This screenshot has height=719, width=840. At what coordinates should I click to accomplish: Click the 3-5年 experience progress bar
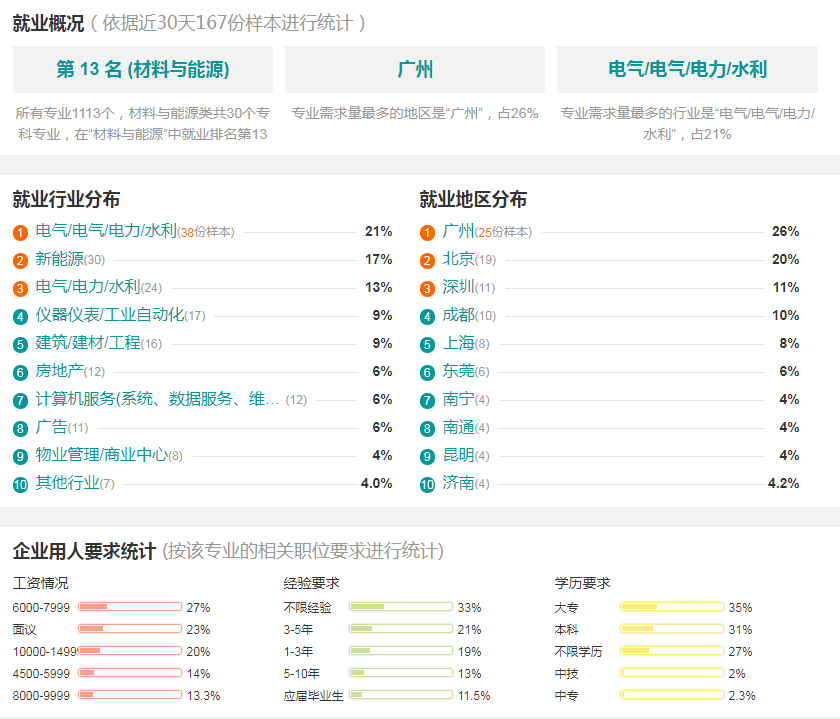(x=401, y=628)
